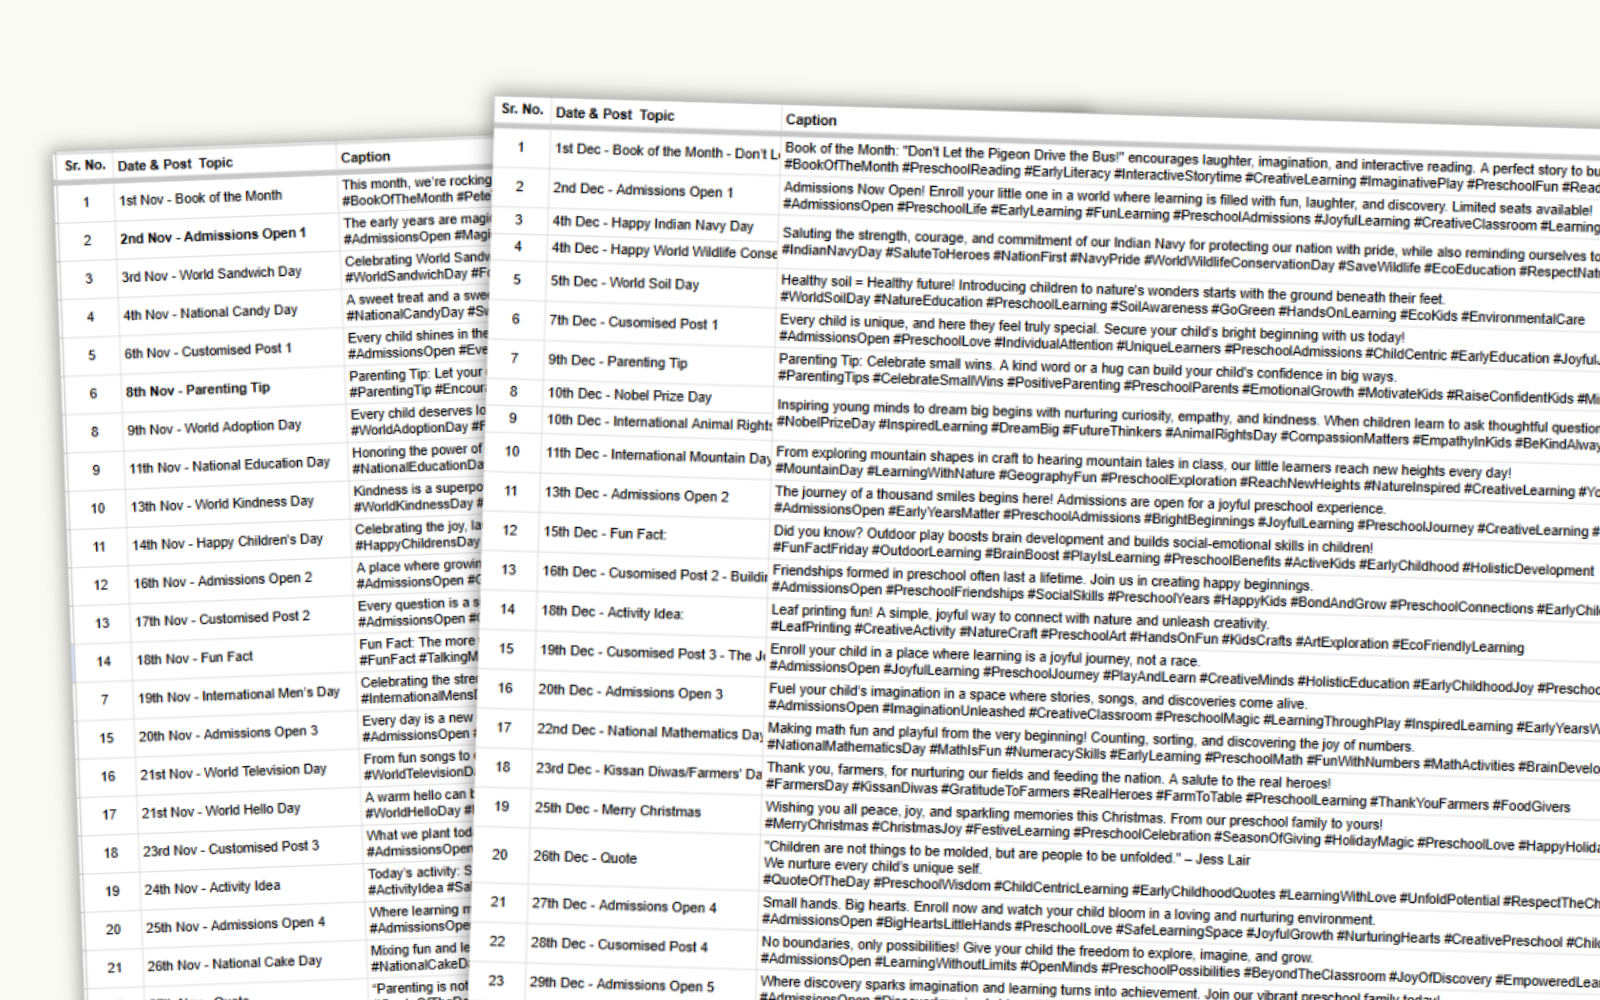
Task: Select '7th Dec - Cusomised Post 1' cell
Action: tap(658, 323)
